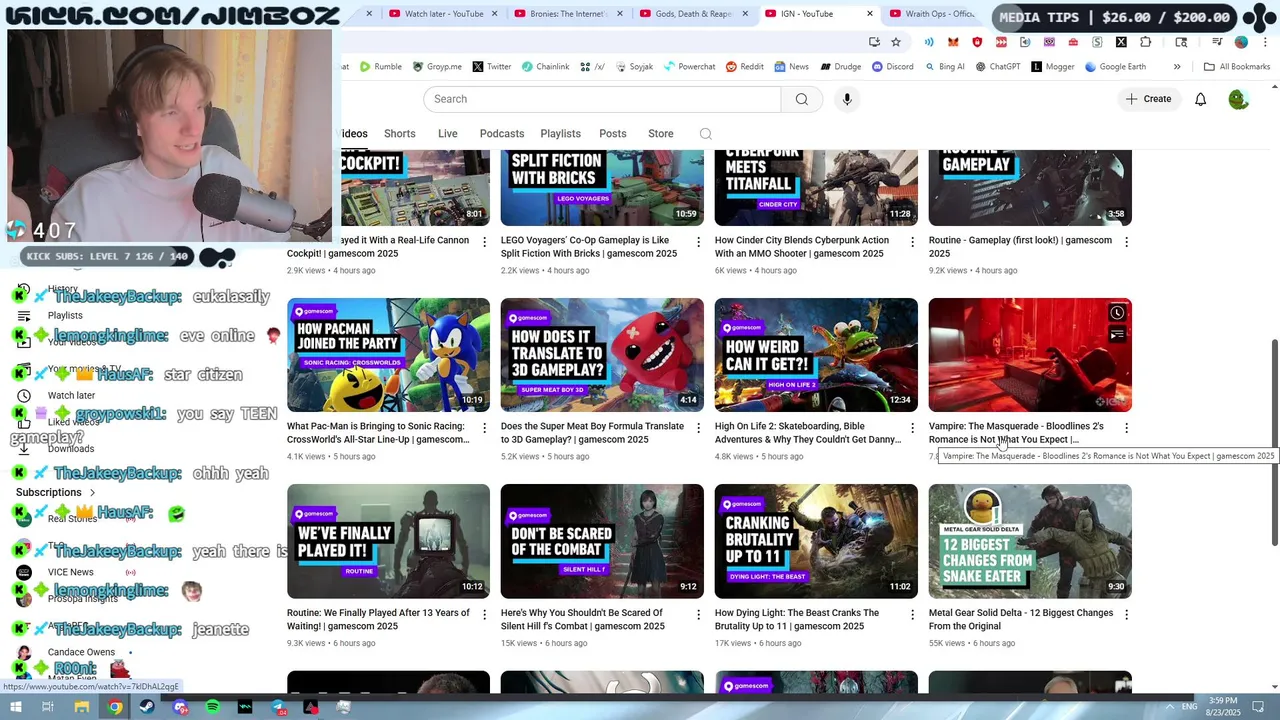Open options menu for Pac-Man Sonic Racing video

click(x=484, y=428)
